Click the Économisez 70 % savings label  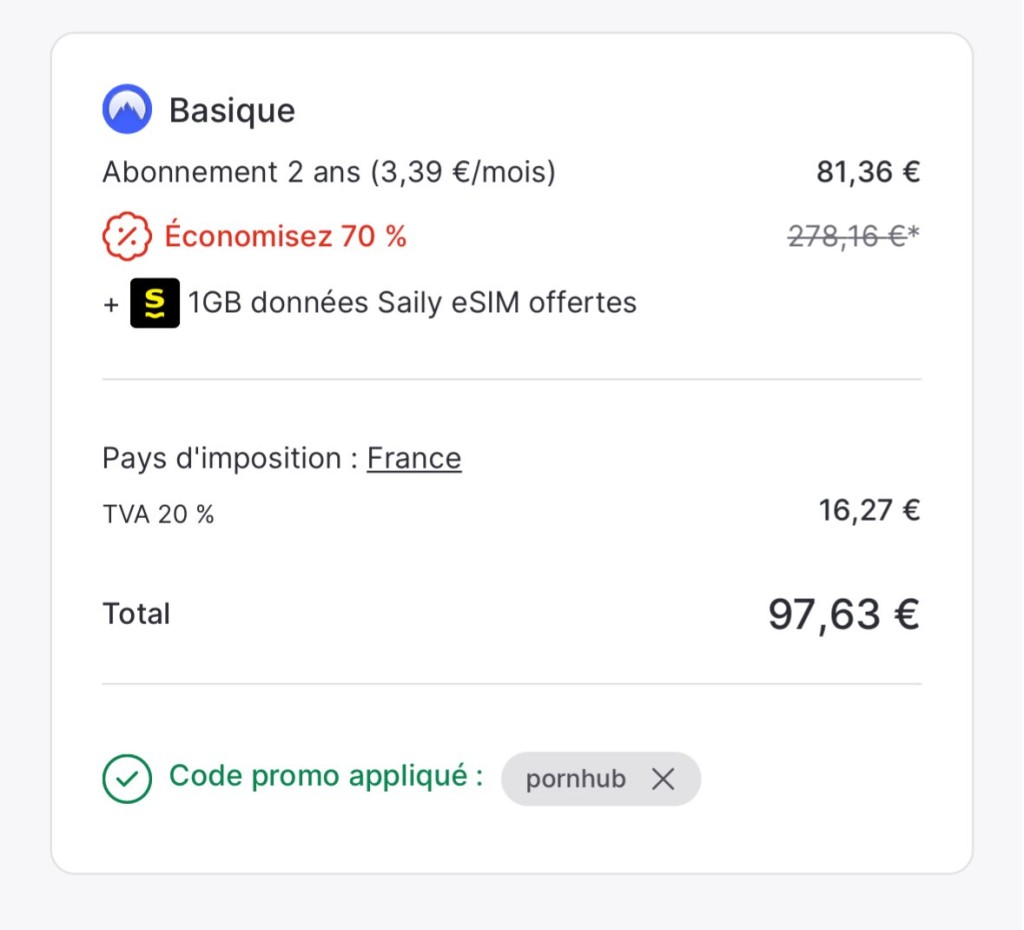pyautogui.click(x=285, y=237)
